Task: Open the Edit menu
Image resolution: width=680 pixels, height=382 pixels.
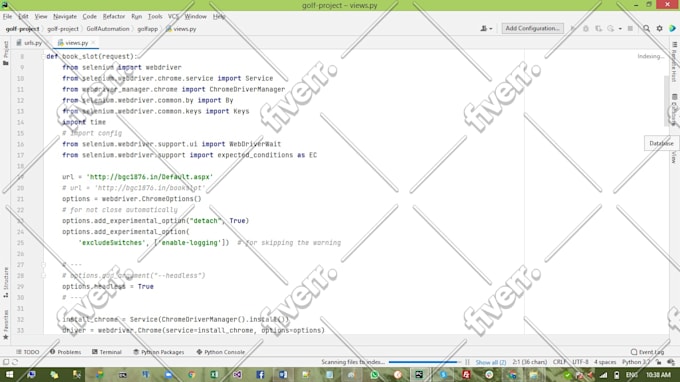Action: click(x=23, y=16)
